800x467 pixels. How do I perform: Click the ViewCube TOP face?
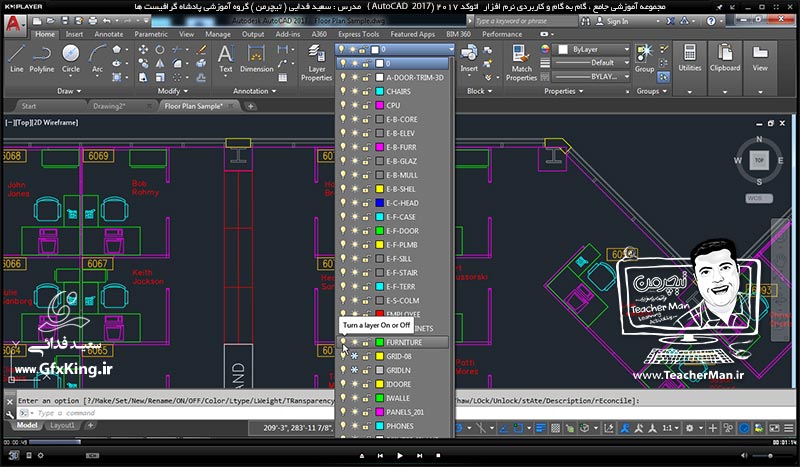tap(759, 160)
